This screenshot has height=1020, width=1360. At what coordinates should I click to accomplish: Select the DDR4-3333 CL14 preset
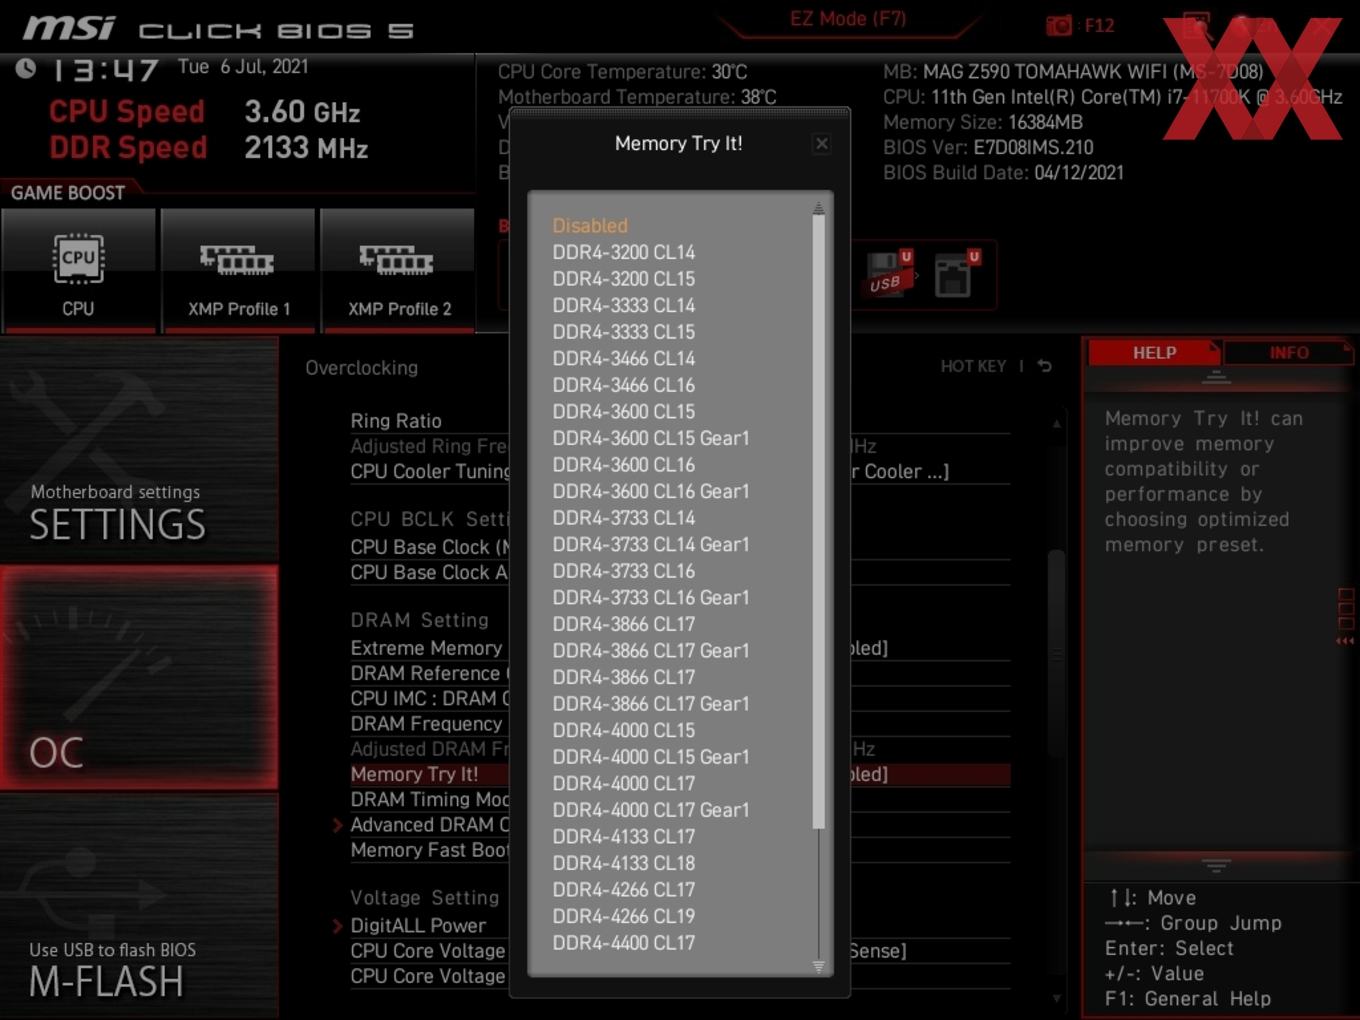[624, 305]
